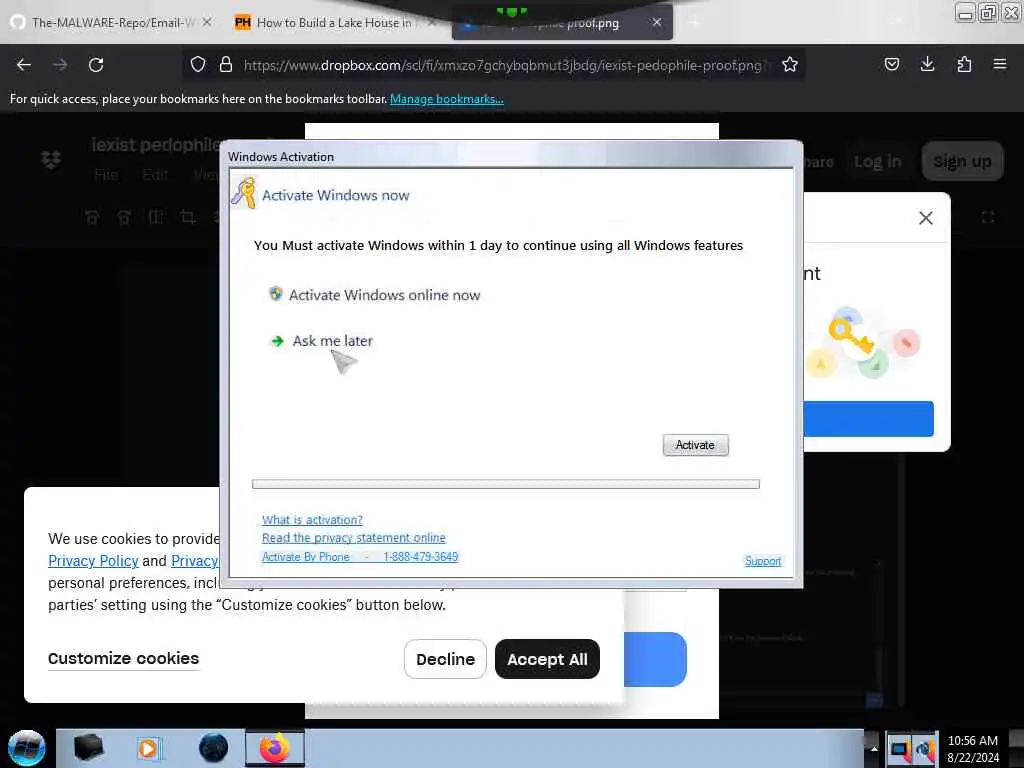Click the Start button orb
The width and height of the screenshot is (1024, 768).
pyautogui.click(x=27, y=748)
